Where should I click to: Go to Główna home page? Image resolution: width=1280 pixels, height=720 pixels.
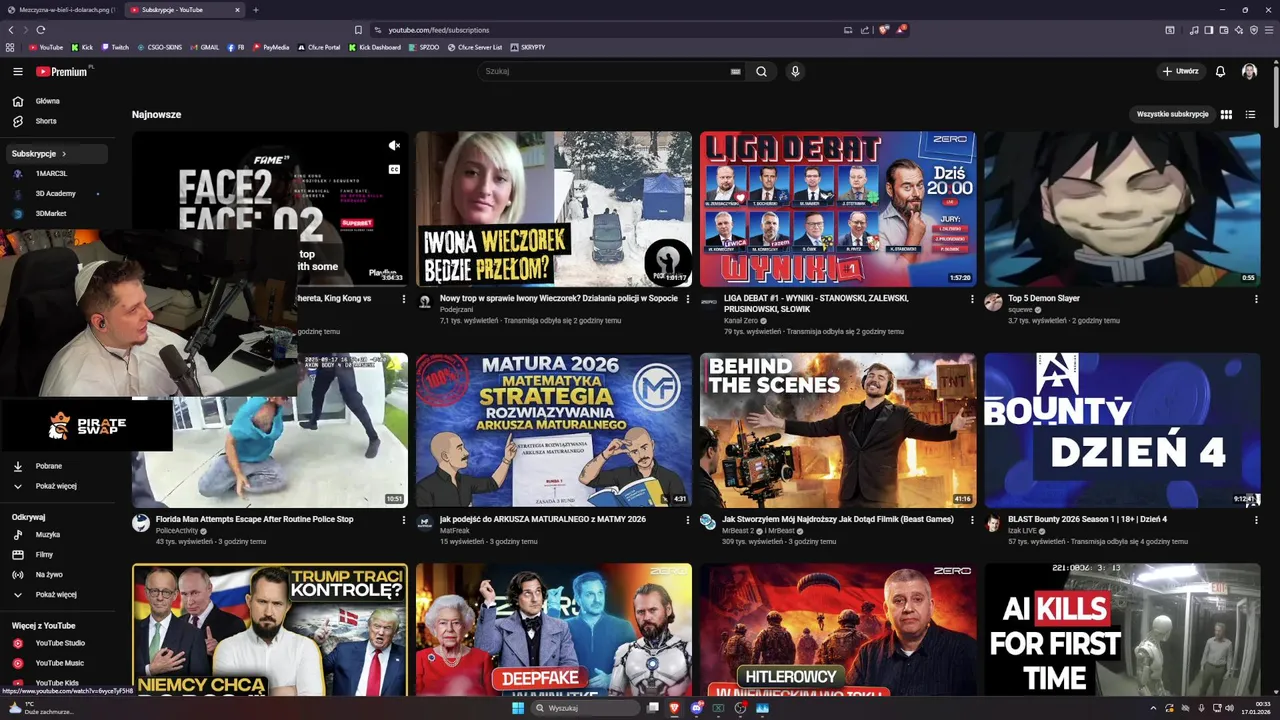pyautogui.click(x=56, y=101)
